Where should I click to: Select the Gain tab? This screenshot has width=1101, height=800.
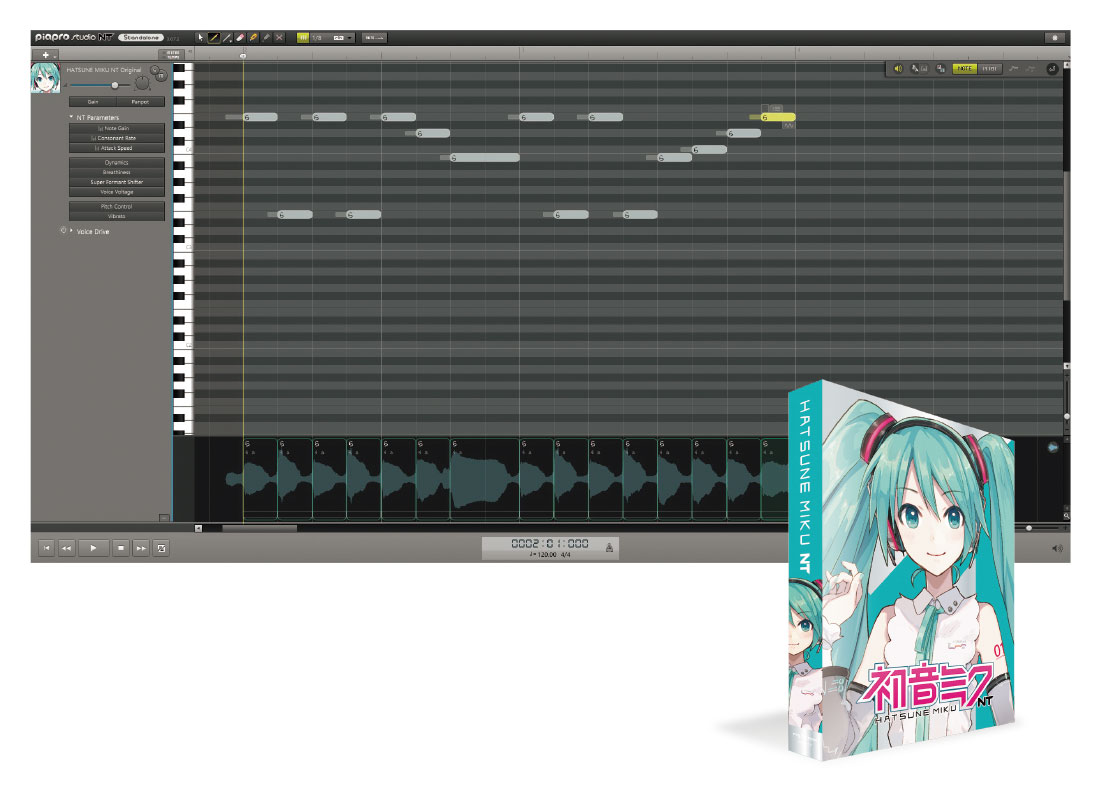[x=93, y=102]
